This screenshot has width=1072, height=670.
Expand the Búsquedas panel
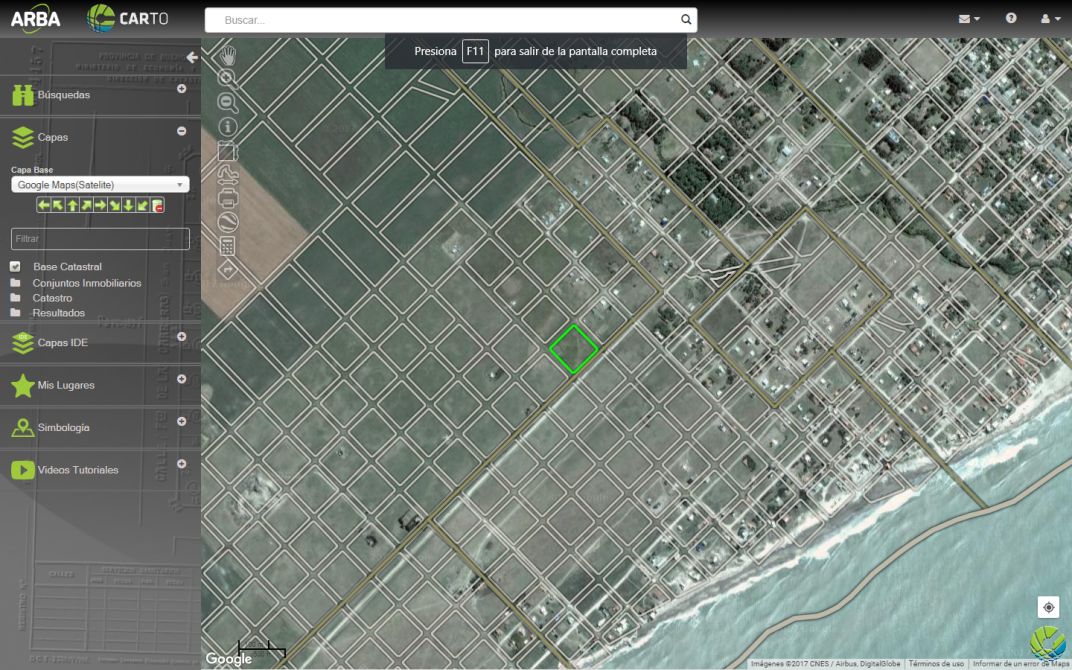click(x=181, y=89)
